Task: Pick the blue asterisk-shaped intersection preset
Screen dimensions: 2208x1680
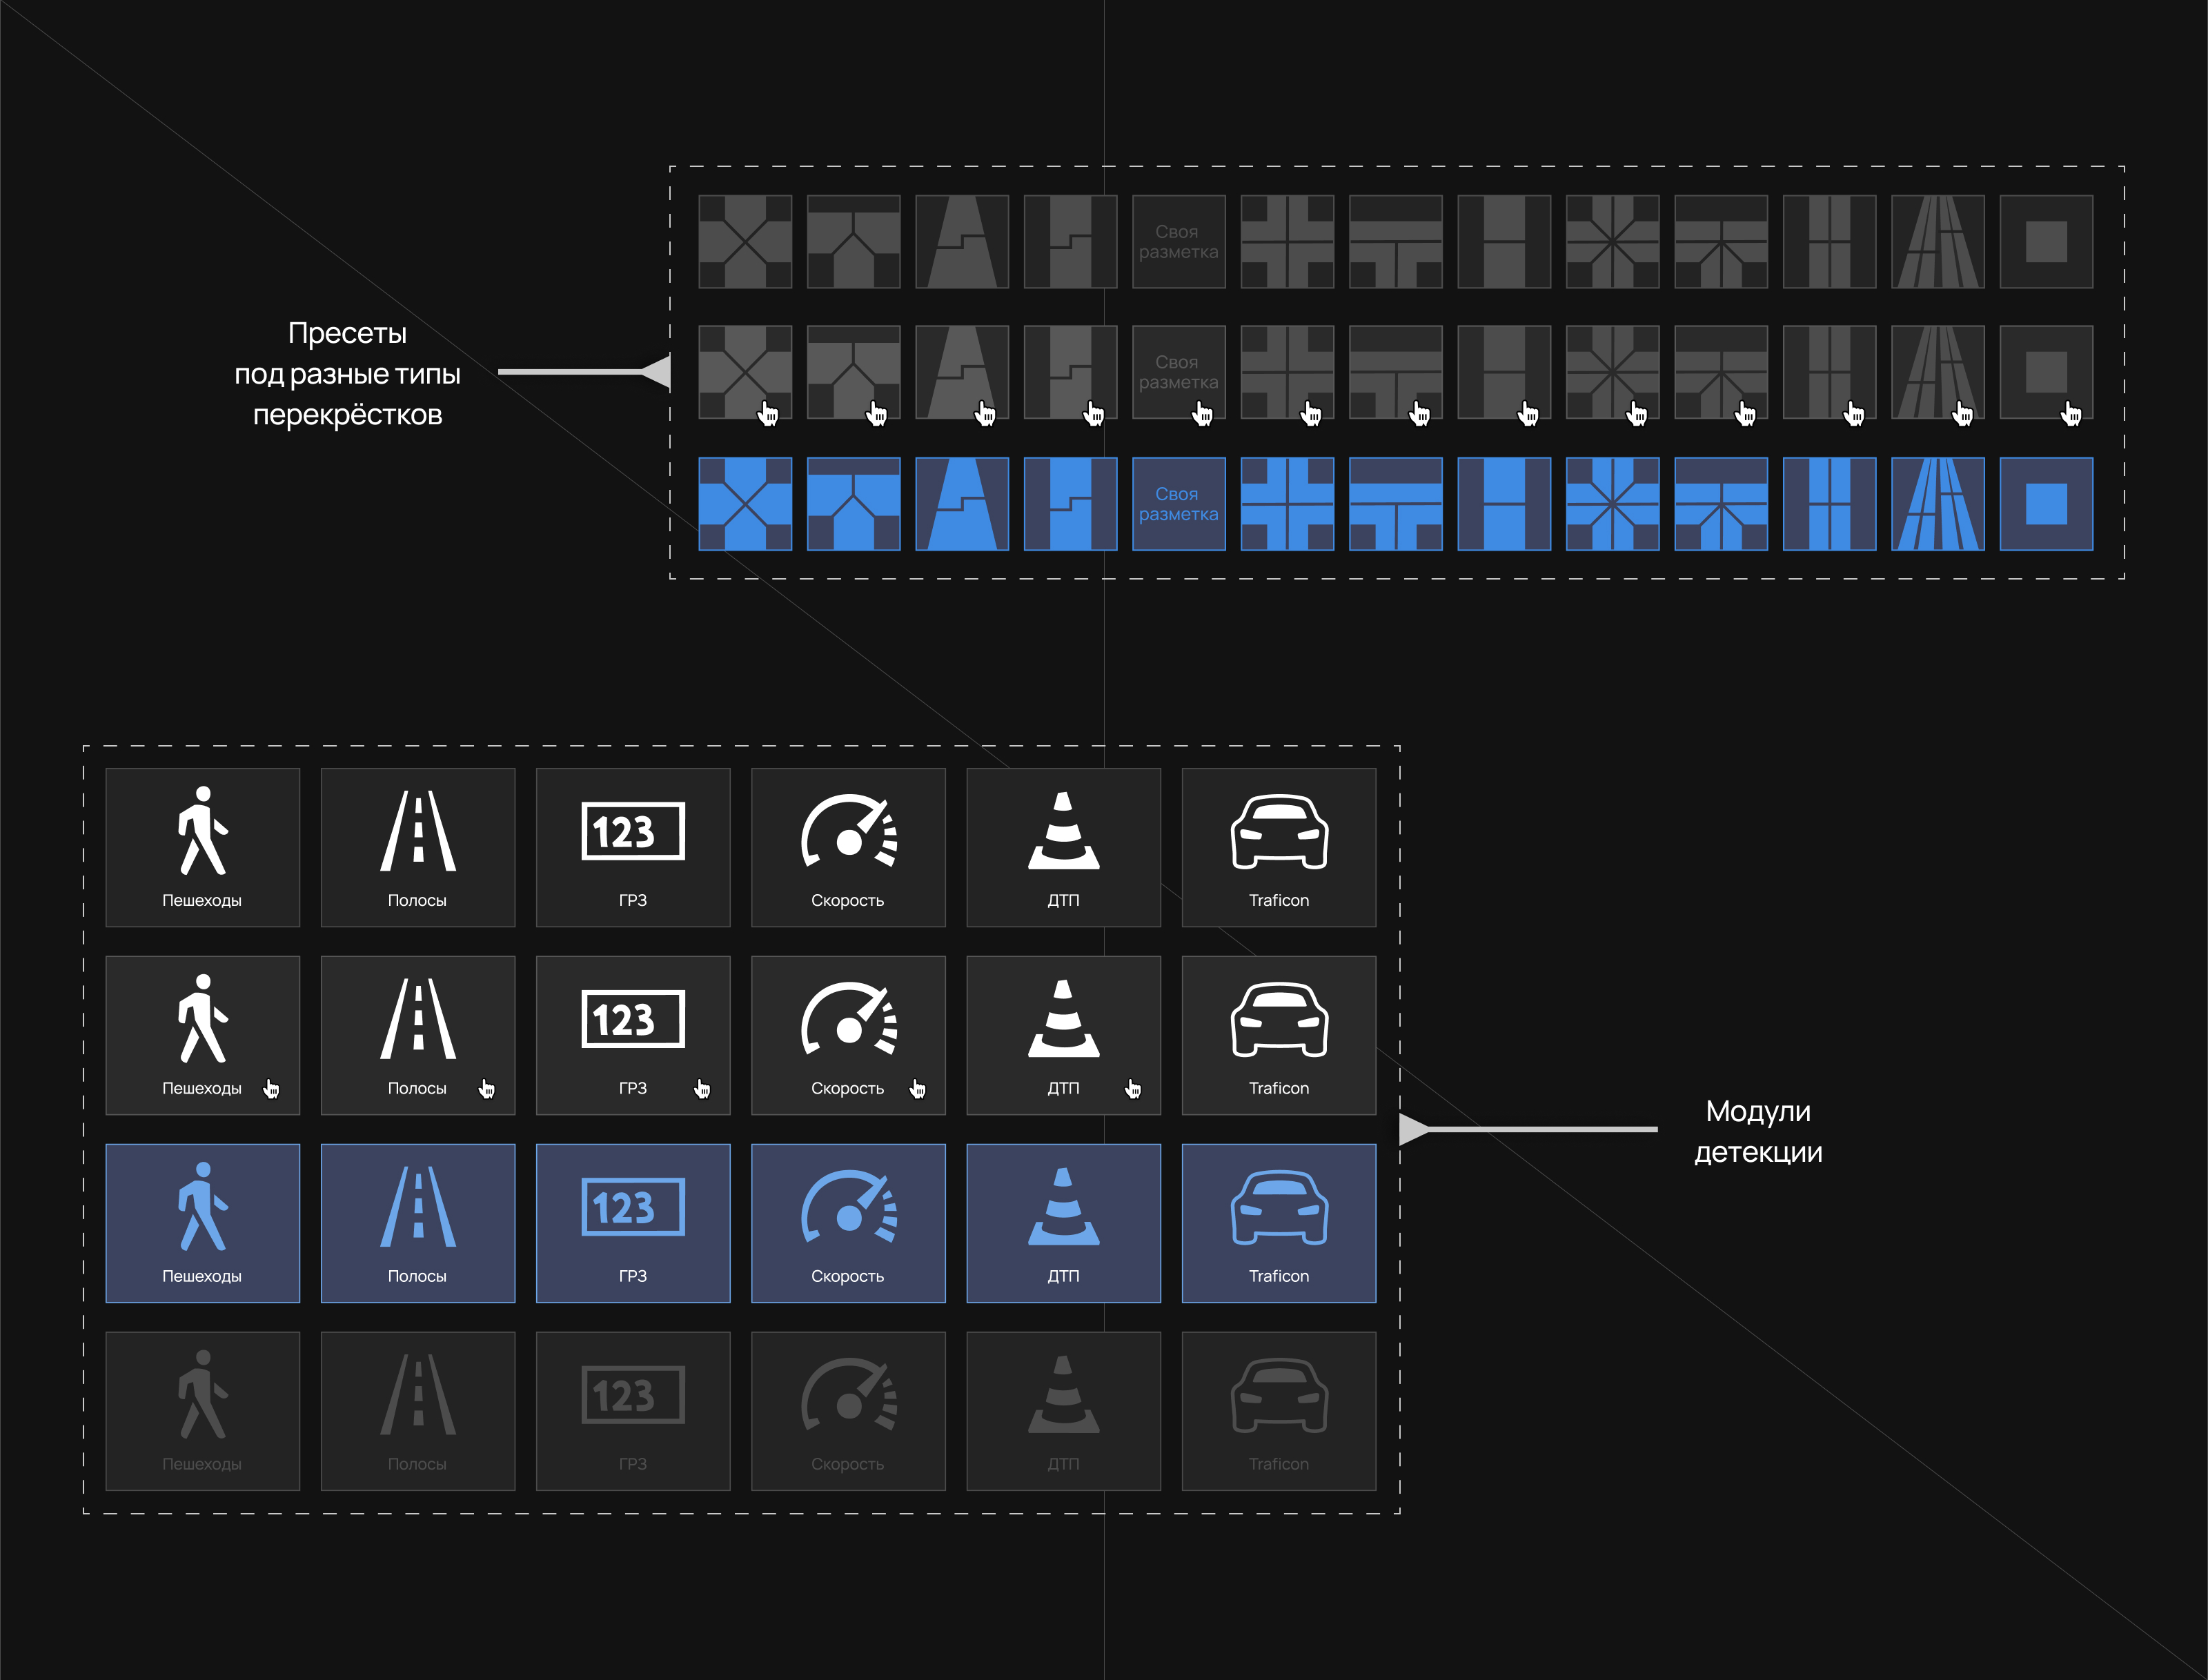Action: point(1612,504)
